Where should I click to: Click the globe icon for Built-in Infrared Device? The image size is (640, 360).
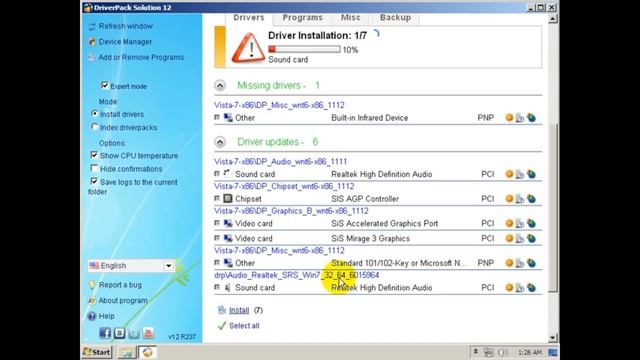tap(531, 118)
